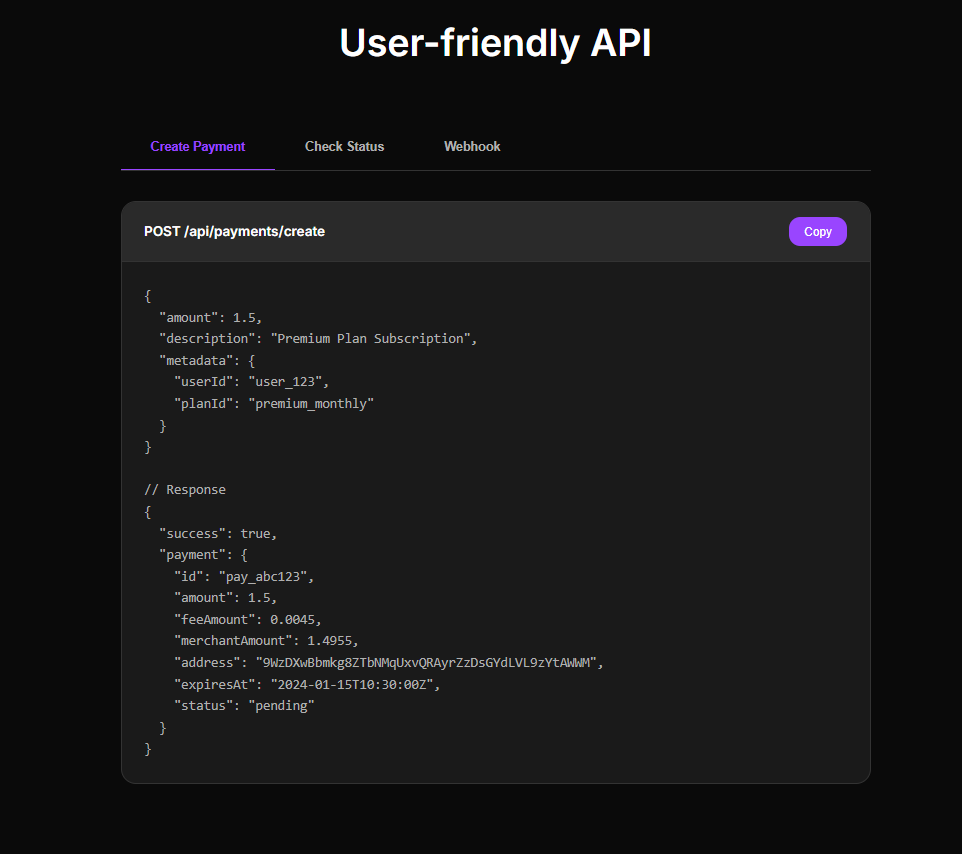The height and width of the screenshot is (854, 962).
Task: Open the Check Status tab
Action: click(x=344, y=146)
